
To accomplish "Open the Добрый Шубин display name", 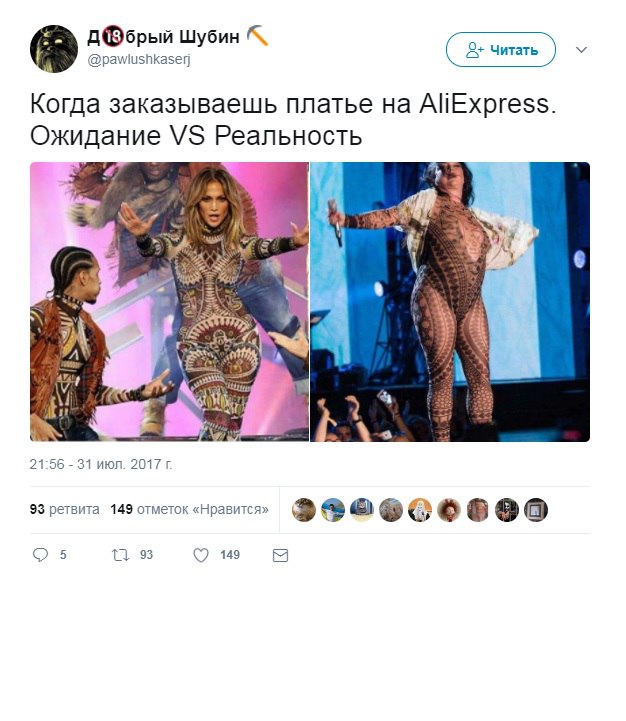I will 163,36.
